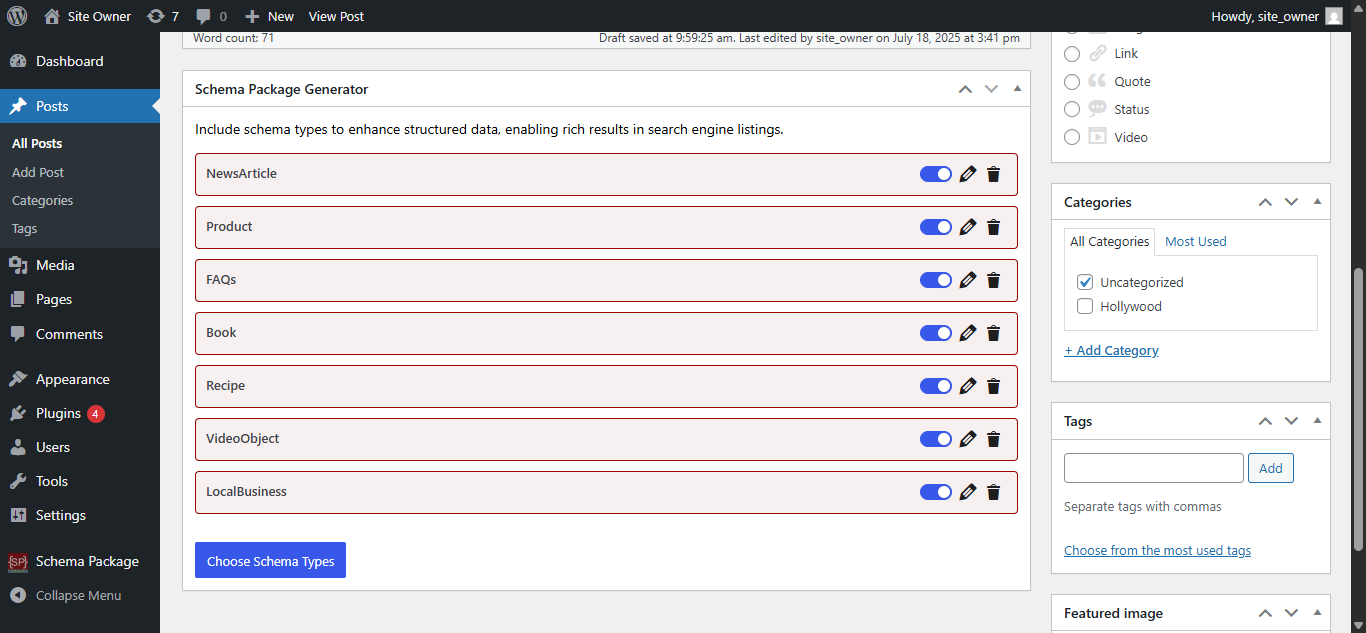Viewport: 1366px width, 633px height.
Task: Click the Add tag button
Action: [1271, 468]
